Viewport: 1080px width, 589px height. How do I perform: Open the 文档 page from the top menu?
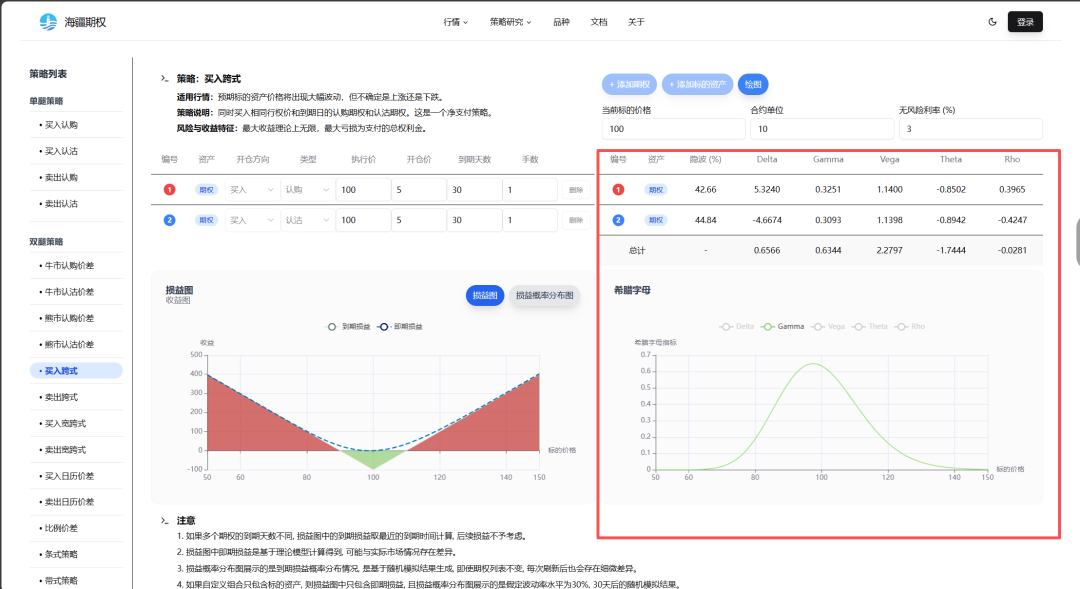coord(599,22)
